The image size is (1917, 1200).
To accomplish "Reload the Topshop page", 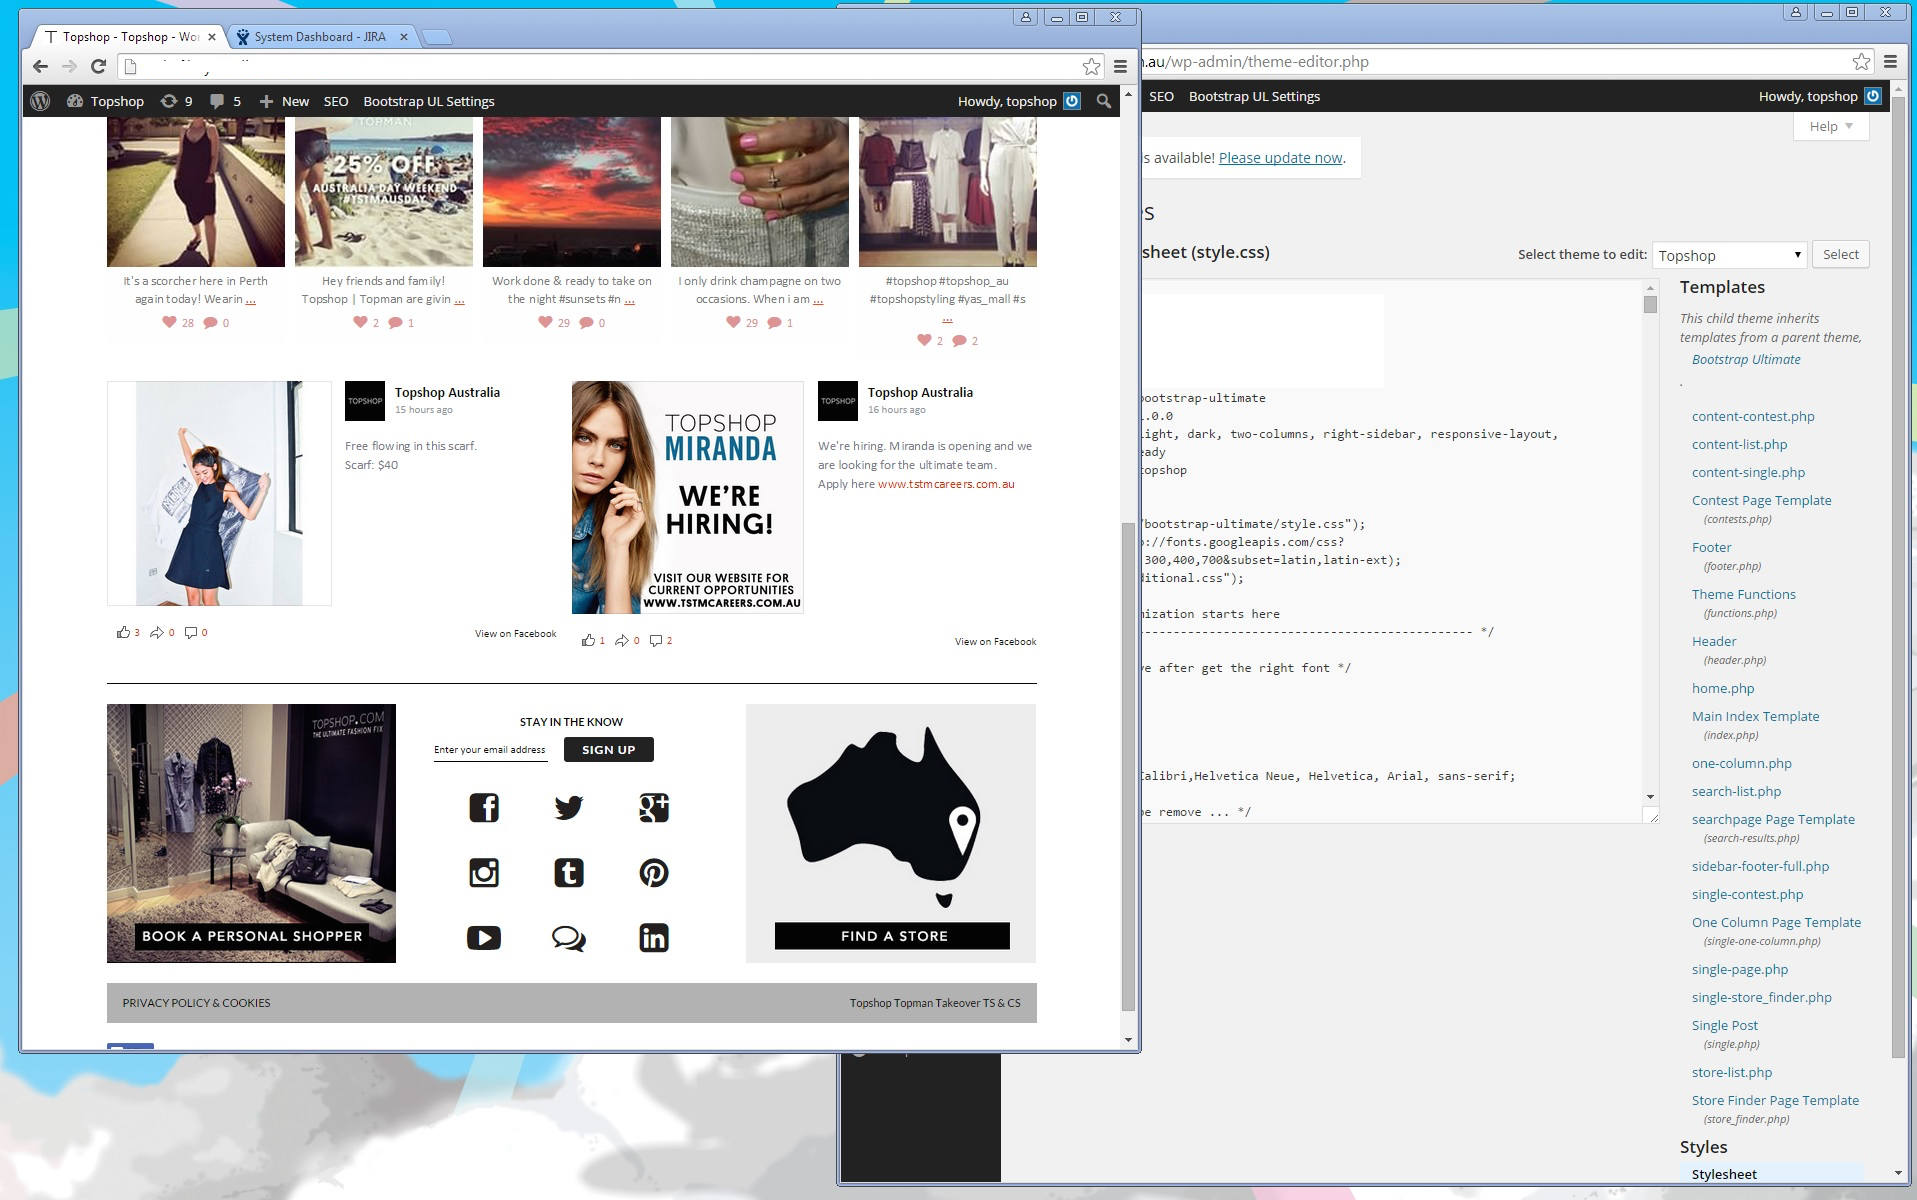I will click(98, 66).
